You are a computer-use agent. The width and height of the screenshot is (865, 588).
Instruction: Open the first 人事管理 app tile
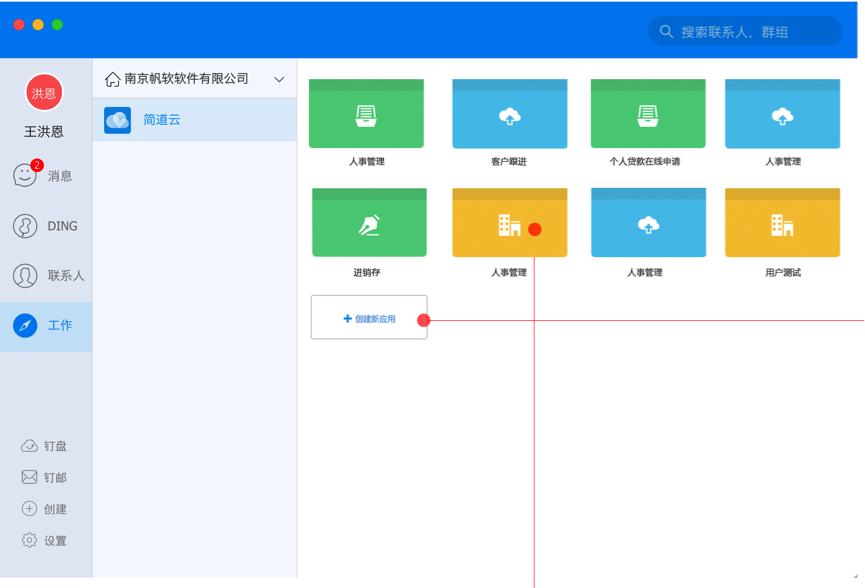tap(366, 113)
